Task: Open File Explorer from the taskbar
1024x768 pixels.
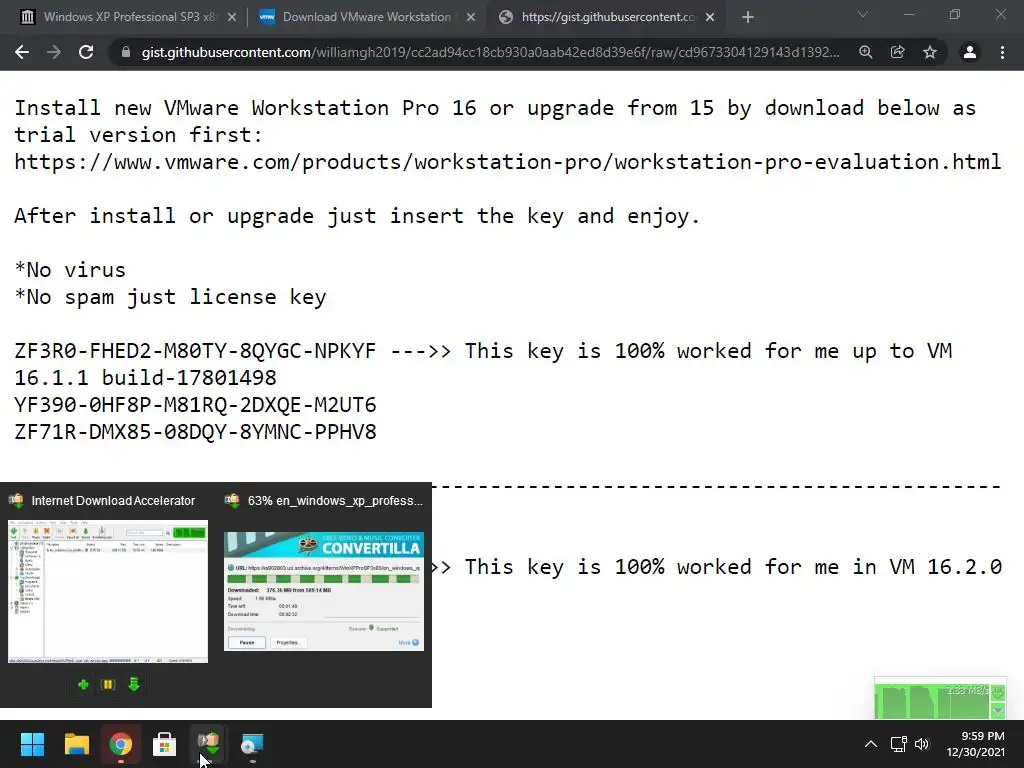Action: click(x=76, y=744)
